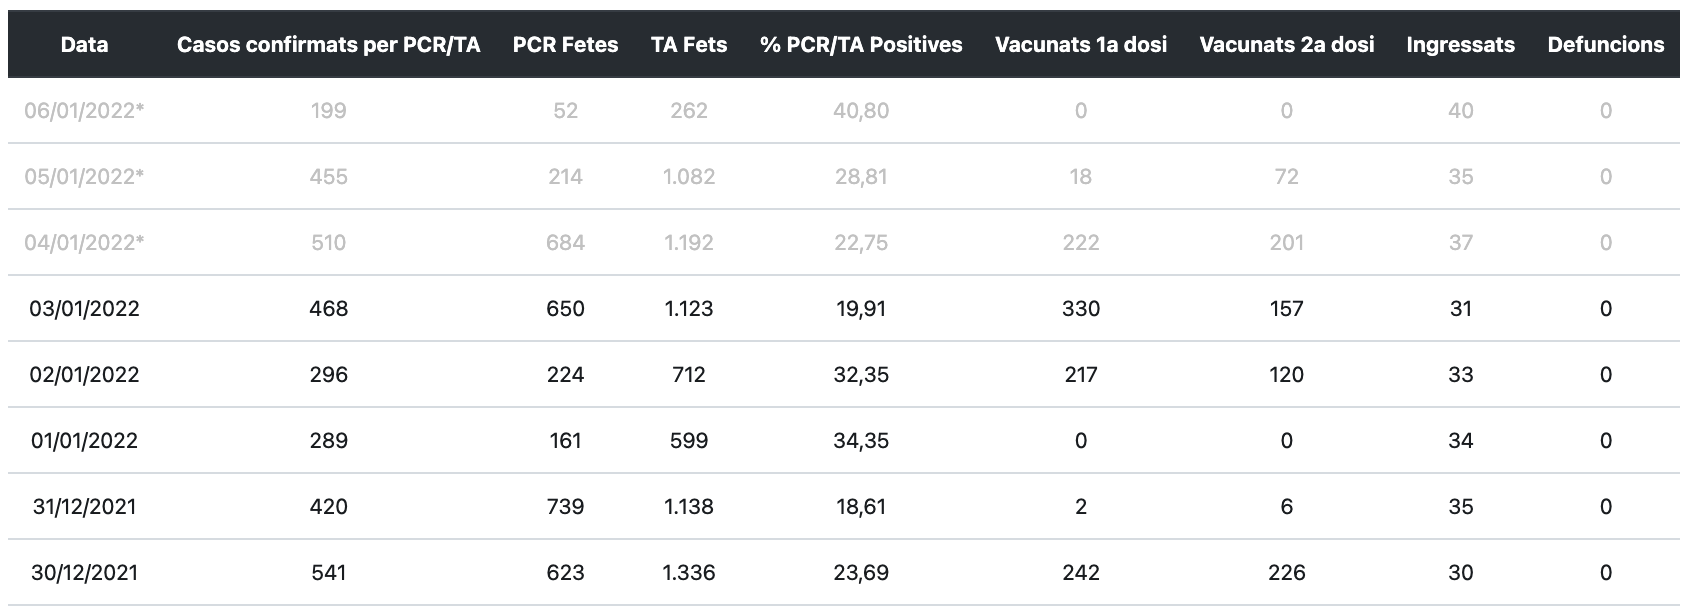This screenshot has width=1688, height=616.
Task: Select the Ingressats column header
Action: pyautogui.click(x=1460, y=45)
